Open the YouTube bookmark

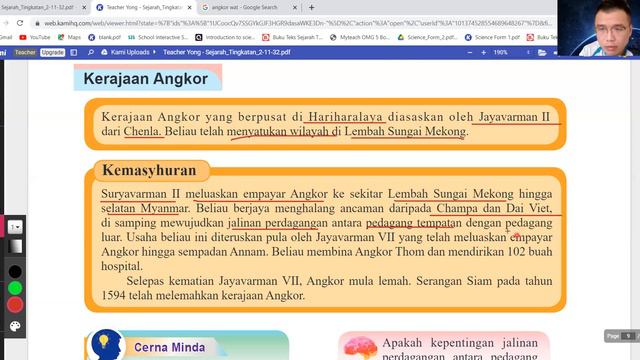coord(35,37)
